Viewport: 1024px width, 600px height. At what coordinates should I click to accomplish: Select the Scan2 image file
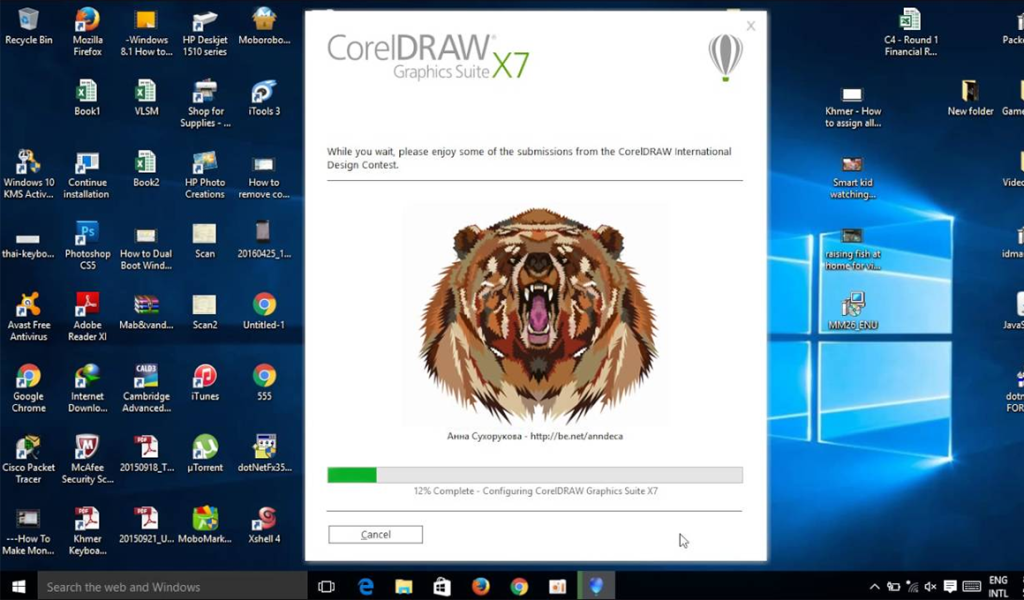205,311
